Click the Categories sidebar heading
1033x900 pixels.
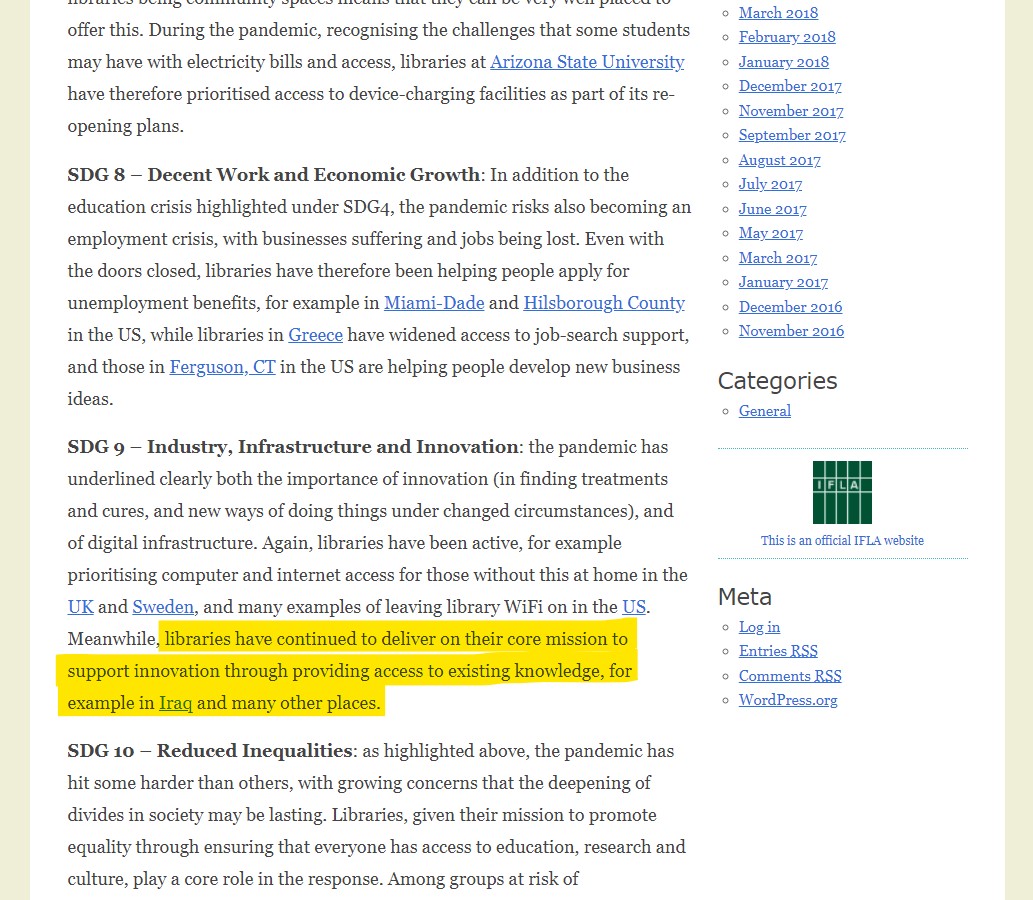777,381
